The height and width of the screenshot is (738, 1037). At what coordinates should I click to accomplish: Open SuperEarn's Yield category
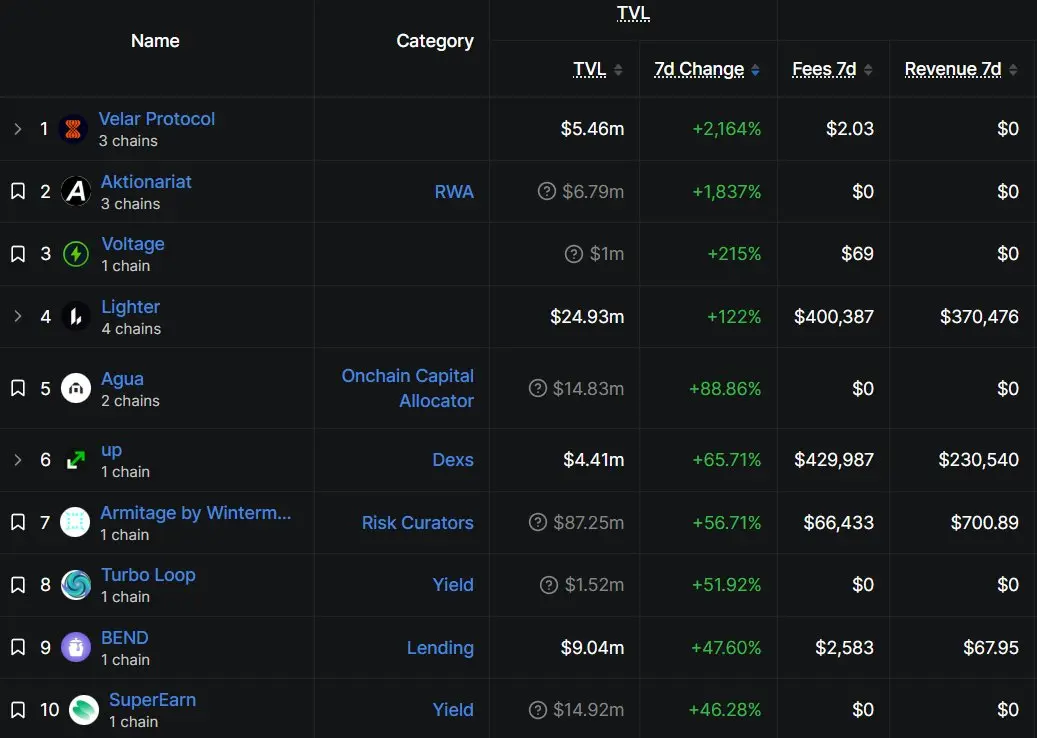453,710
